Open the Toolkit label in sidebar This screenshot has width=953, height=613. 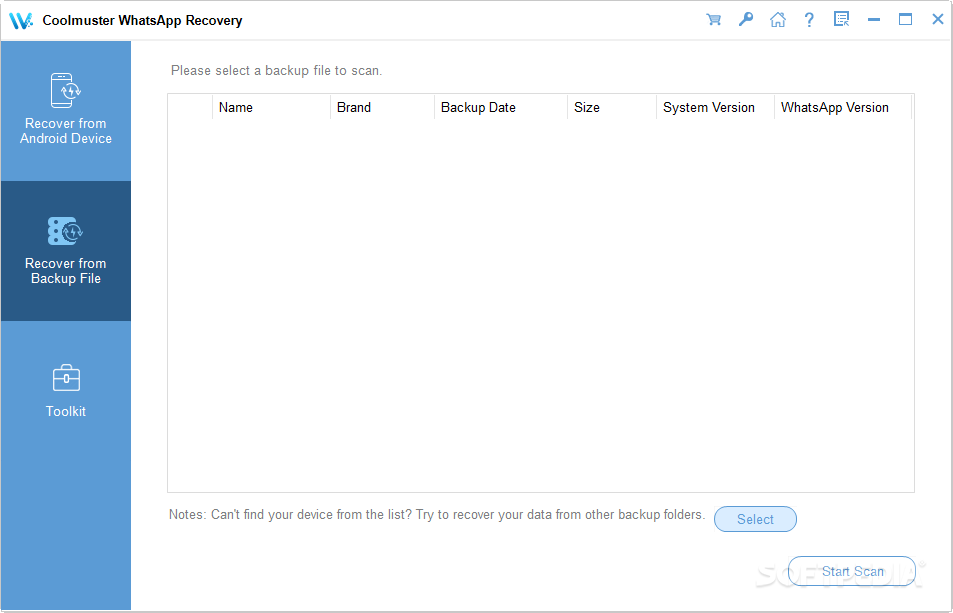pos(66,411)
